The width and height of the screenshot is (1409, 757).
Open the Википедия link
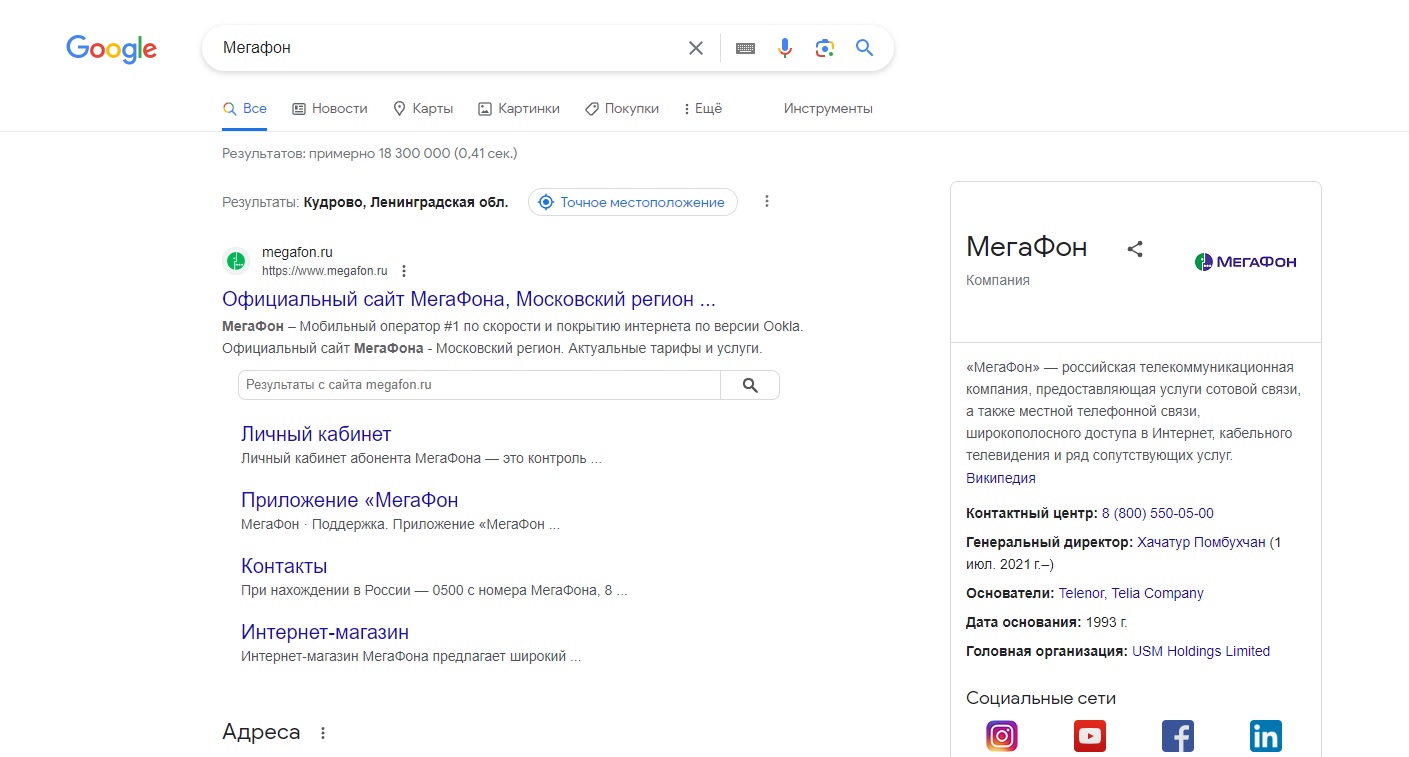[x=1001, y=478]
